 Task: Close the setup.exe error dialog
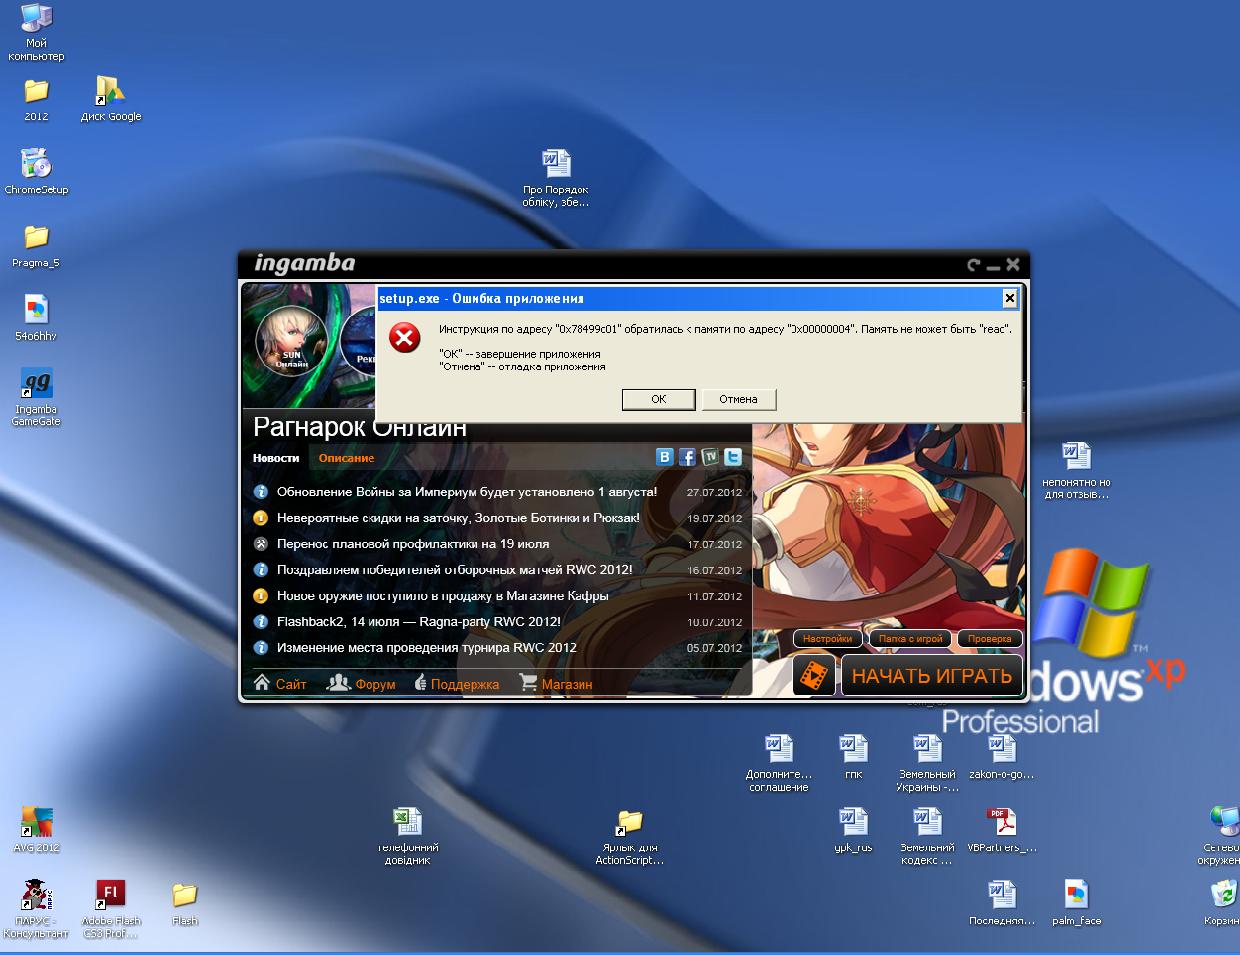(x=1009, y=298)
